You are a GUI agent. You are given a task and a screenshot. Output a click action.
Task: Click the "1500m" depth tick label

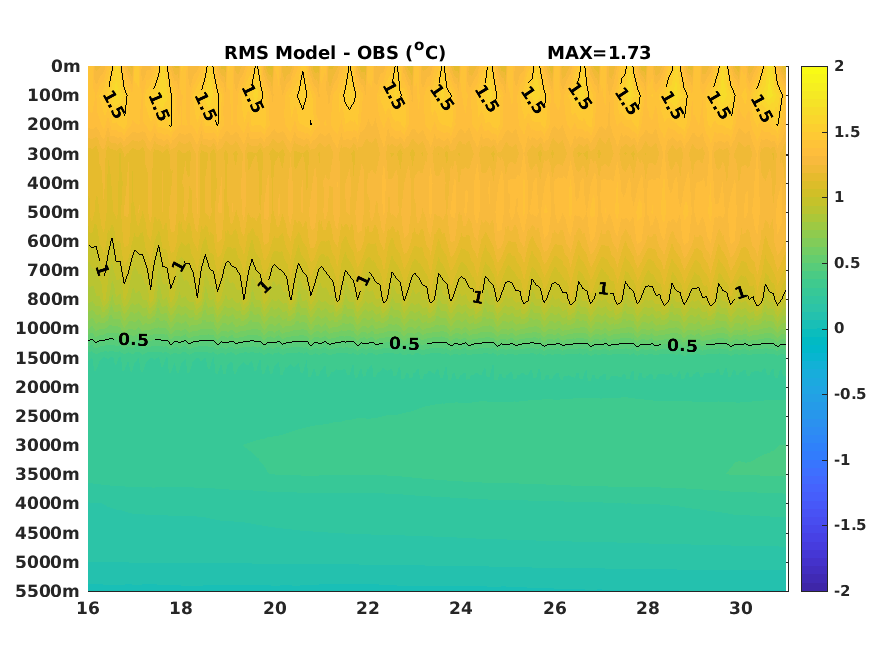tap(48, 358)
